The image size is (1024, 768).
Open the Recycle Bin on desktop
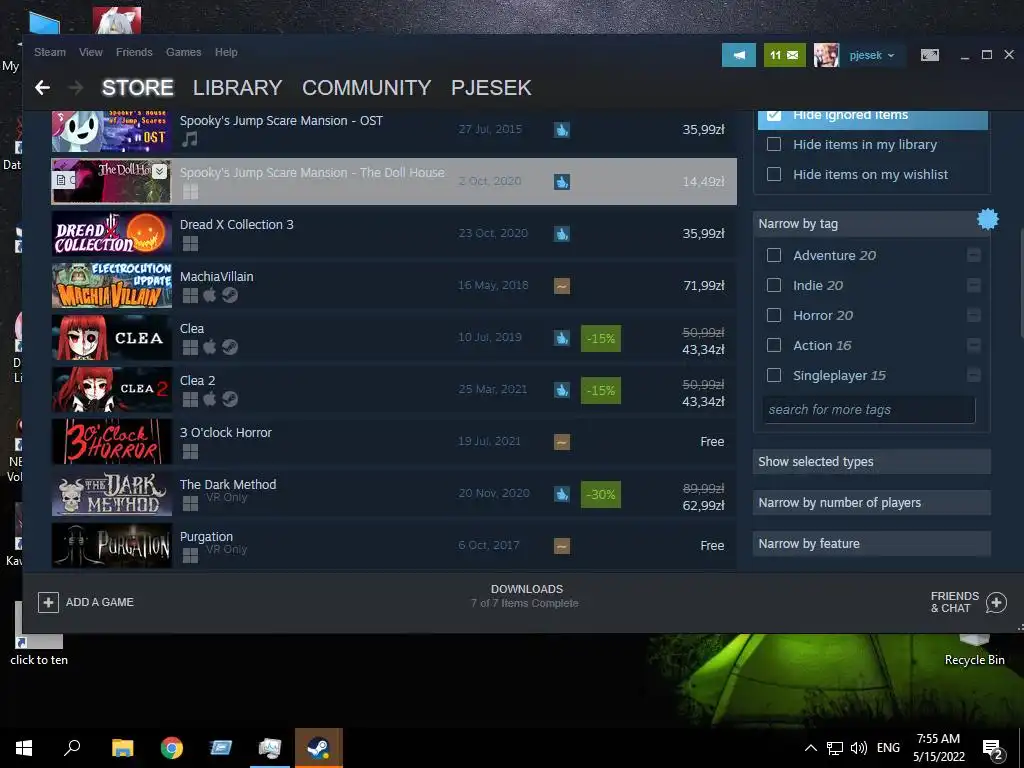click(974, 648)
